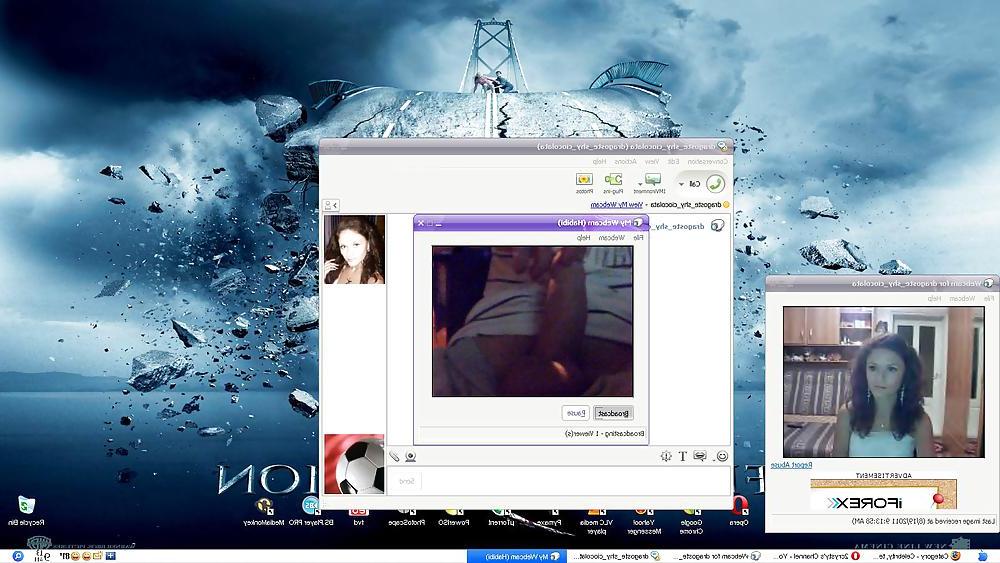Open the IMVironment toolbar icon
The width and height of the screenshot is (1000, 563).
pyautogui.click(x=652, y=180)
